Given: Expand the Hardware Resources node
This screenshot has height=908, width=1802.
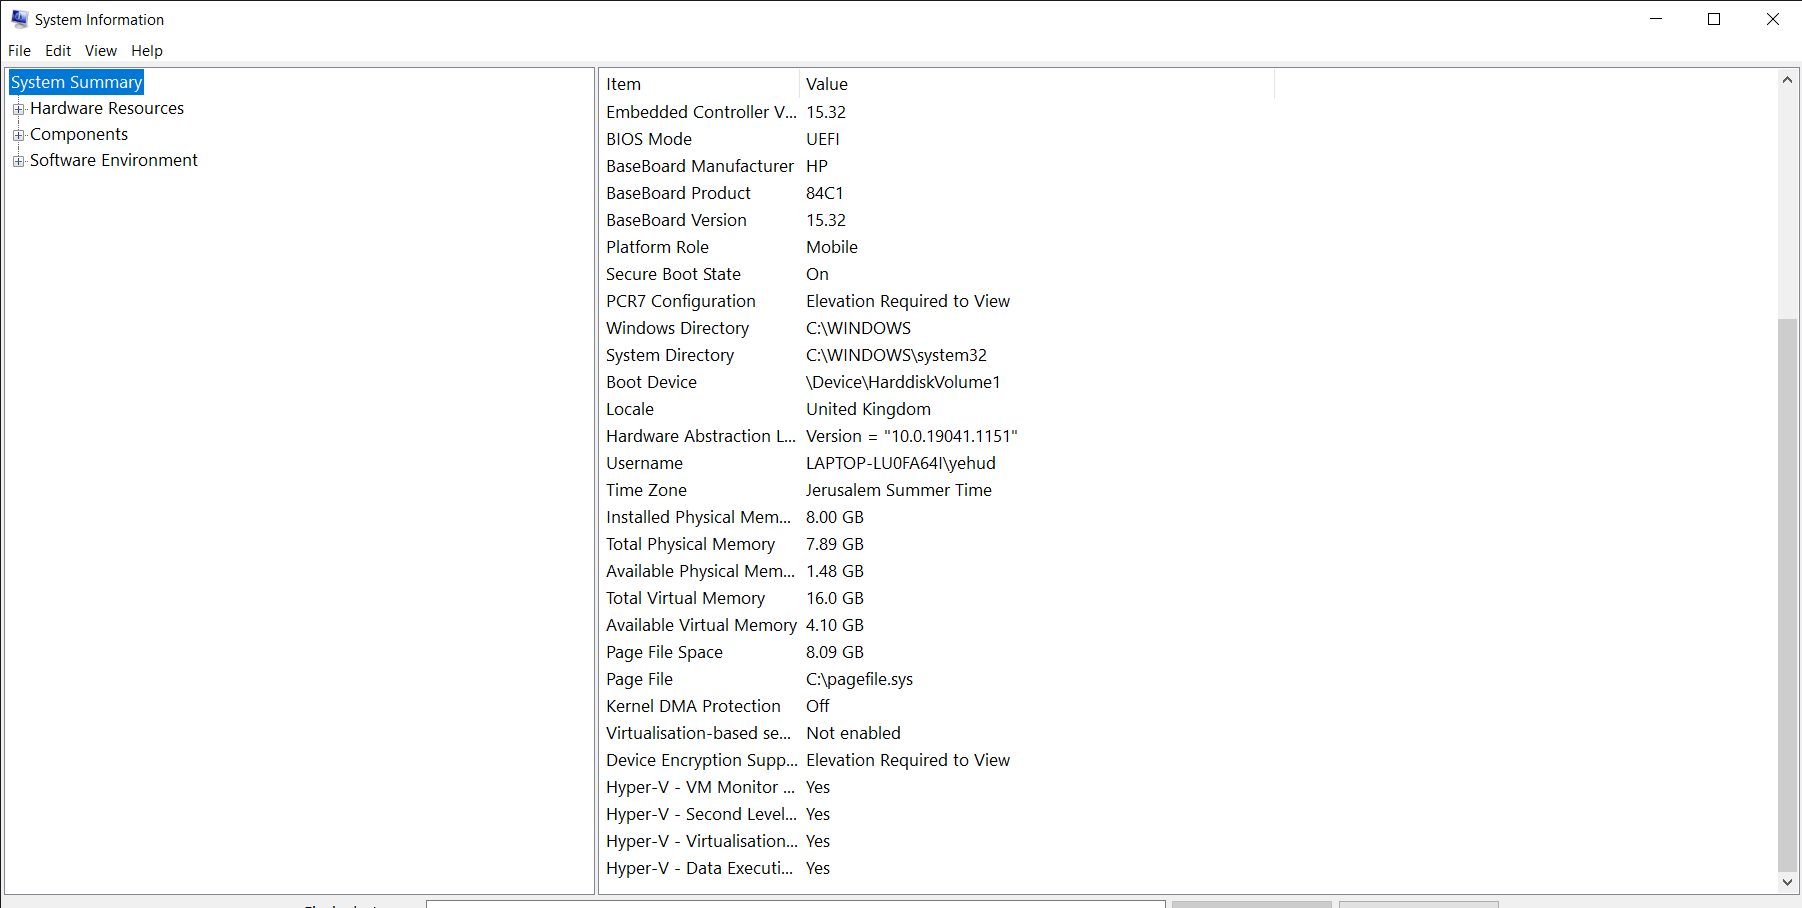Looking at the screenshot, I should pos(18,109).
